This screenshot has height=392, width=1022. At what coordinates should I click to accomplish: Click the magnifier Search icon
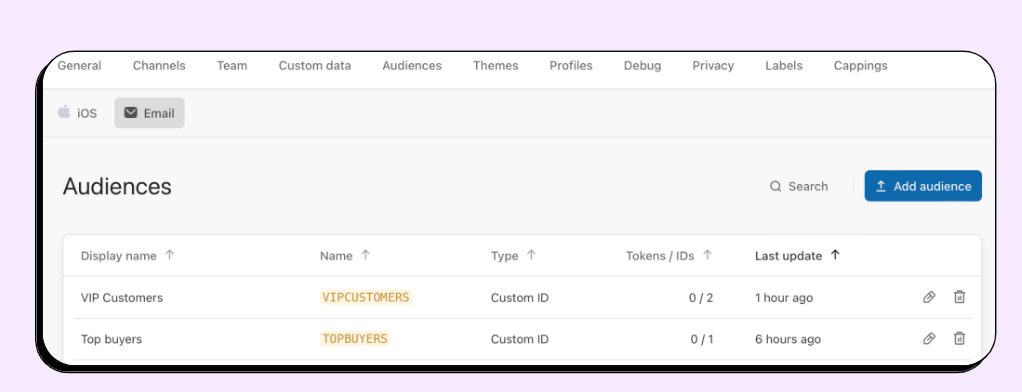[776, 187]
